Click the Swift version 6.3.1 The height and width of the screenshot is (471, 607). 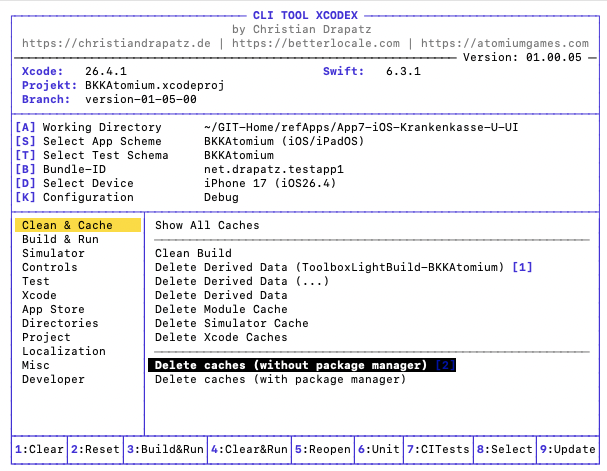coord(403,71)
